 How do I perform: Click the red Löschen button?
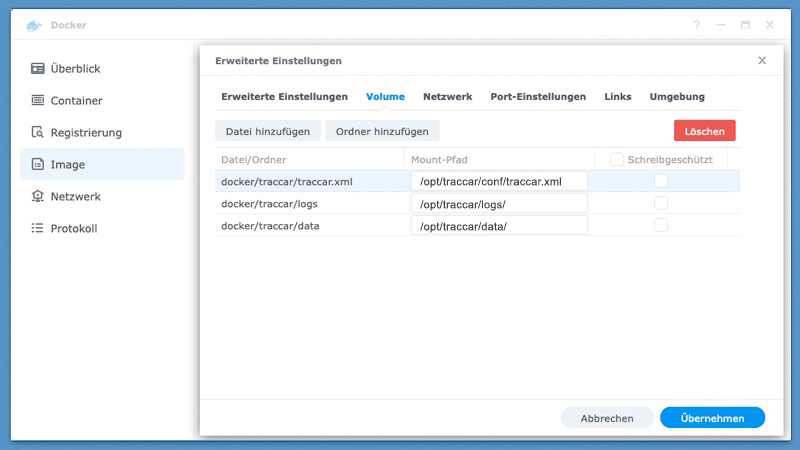click(705, 131)
